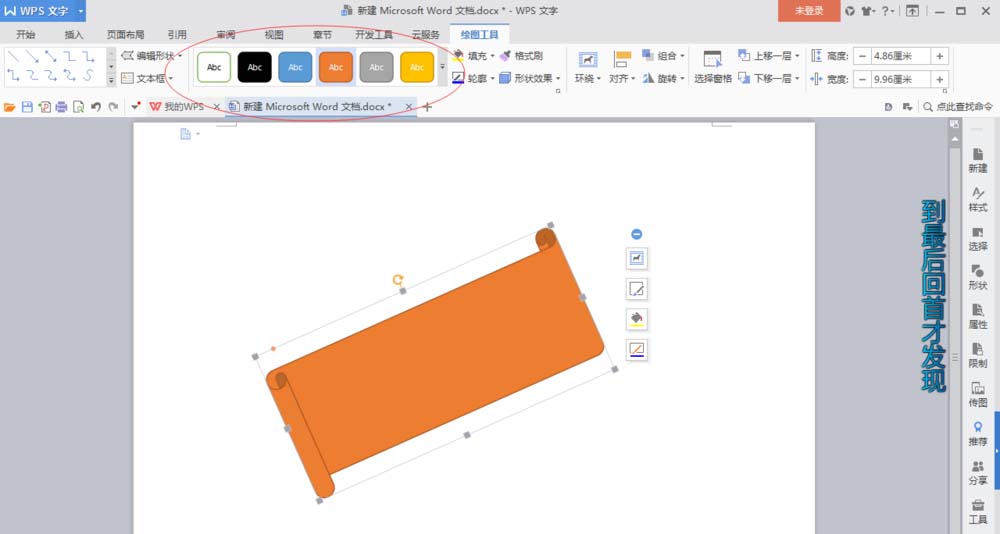Image resolution: width=1000 pixels, height=534 pixels.
Task: Expand the 环绕 wrap text dropdown
Action: pyautogui.click(x=588, y=78)
